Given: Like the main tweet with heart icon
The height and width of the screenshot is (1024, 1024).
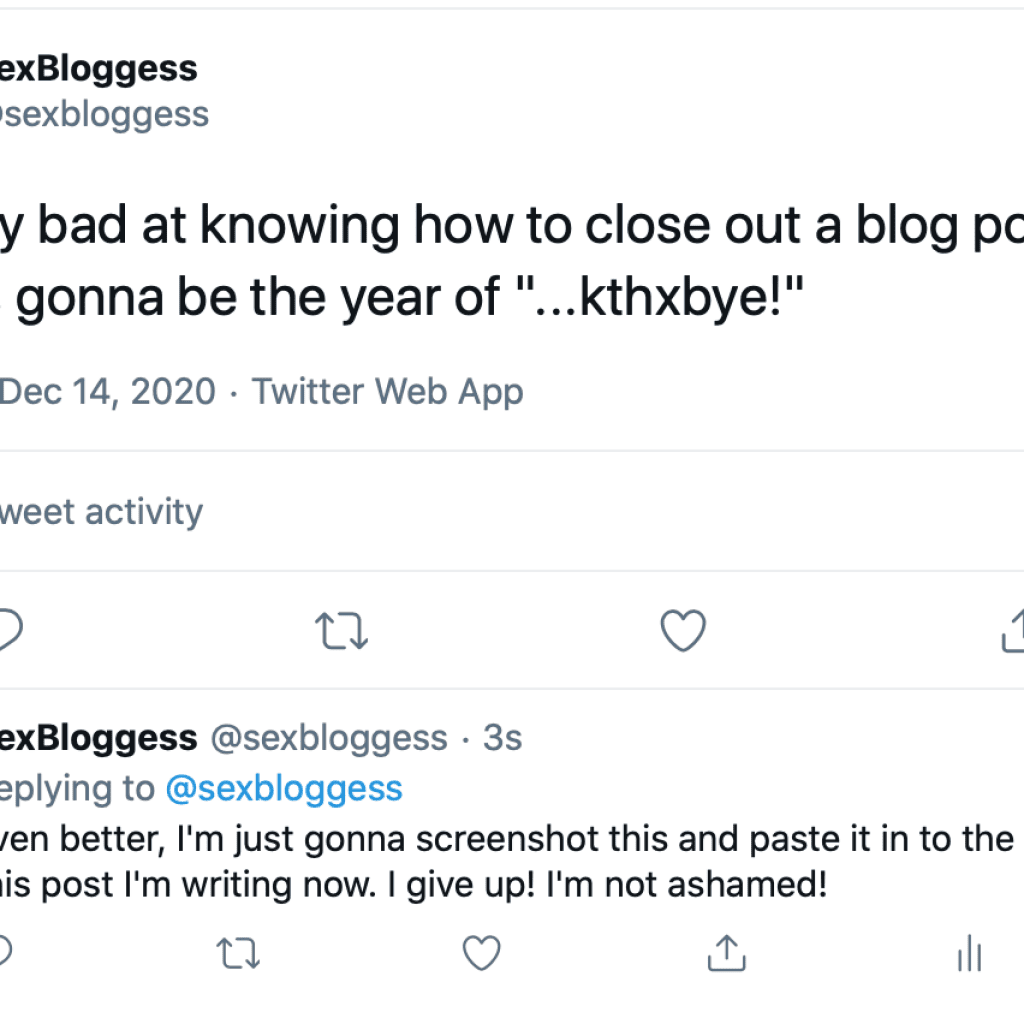Looking at the screenshot, I should [683, 630].
